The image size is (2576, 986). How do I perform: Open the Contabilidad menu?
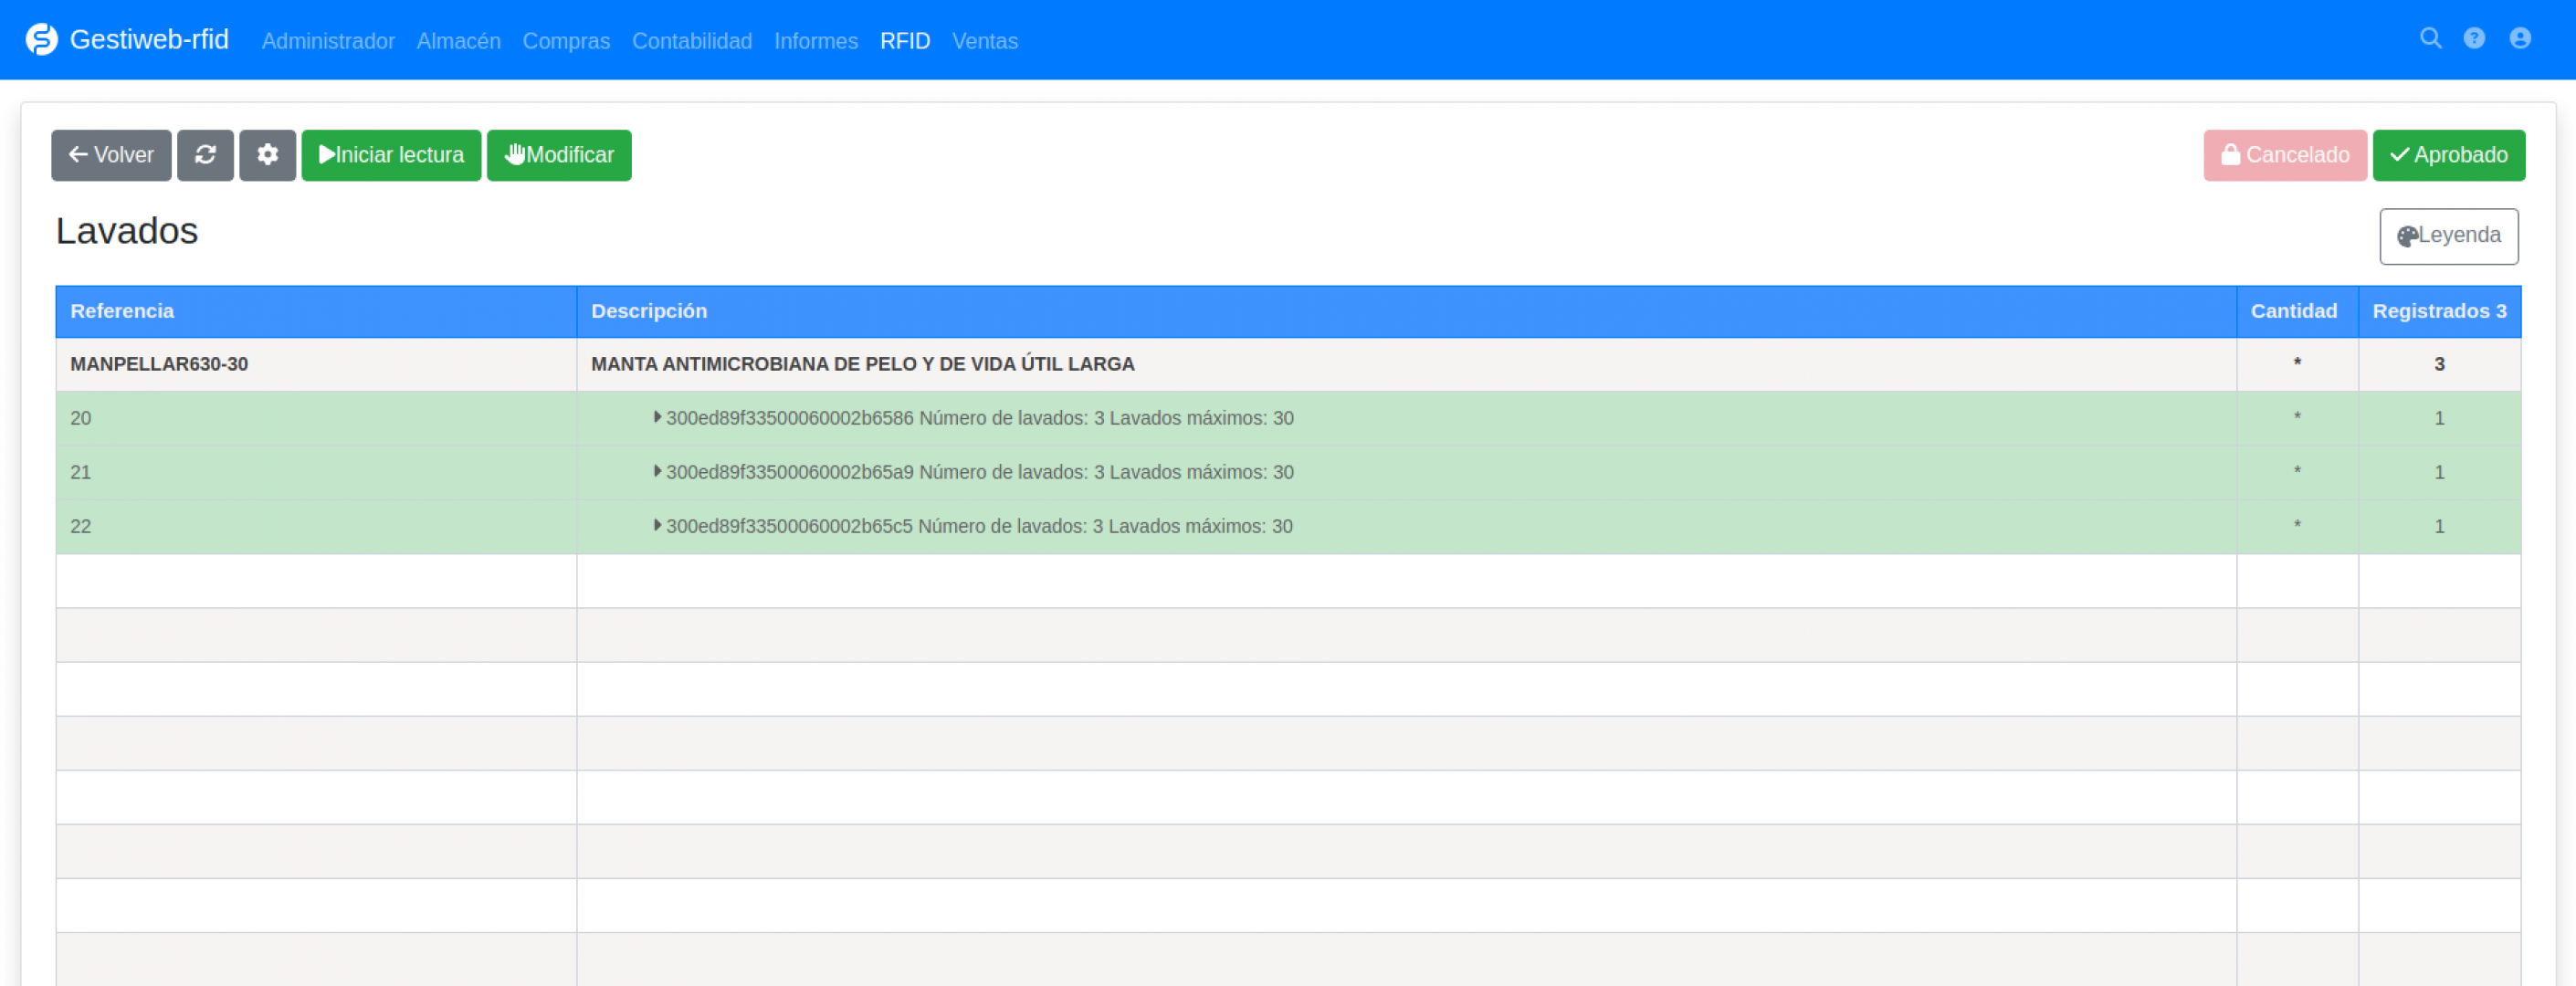(x=692, y=41)
